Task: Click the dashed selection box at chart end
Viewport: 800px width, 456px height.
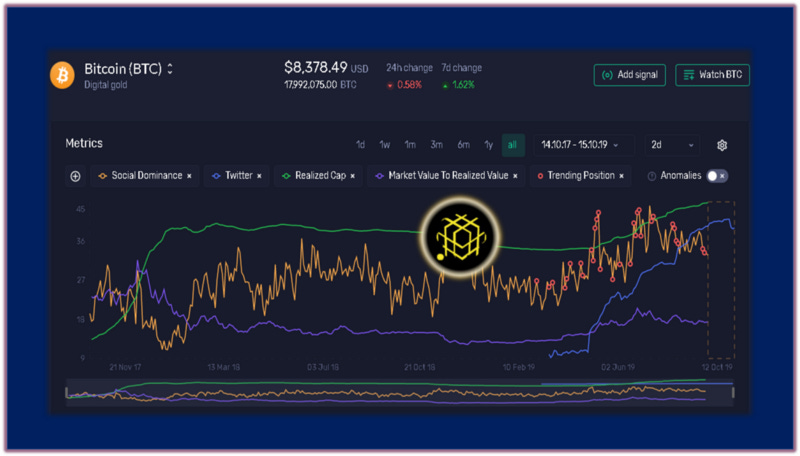Action: (721, 280)
